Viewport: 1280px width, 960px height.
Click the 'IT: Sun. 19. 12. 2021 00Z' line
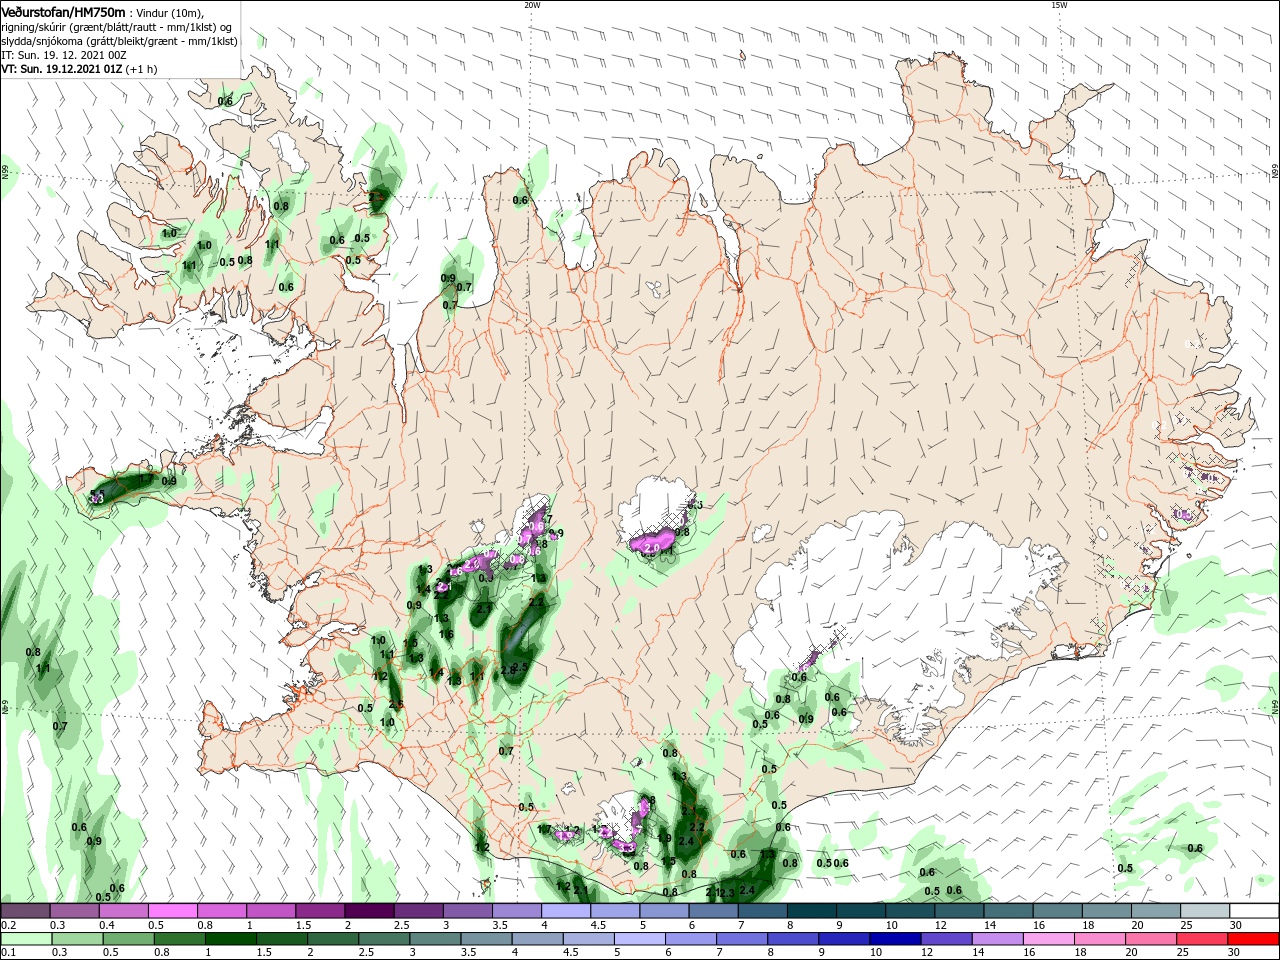63,55
